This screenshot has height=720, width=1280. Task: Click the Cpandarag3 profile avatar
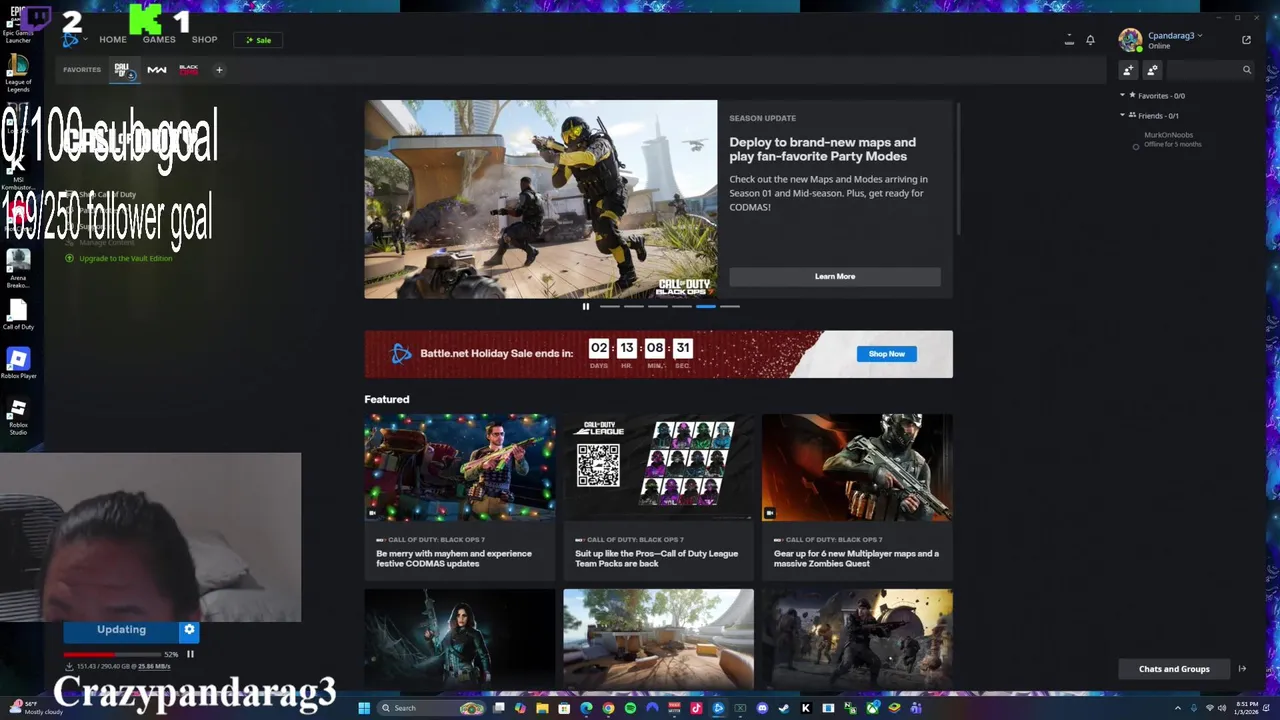point(1130,40)
